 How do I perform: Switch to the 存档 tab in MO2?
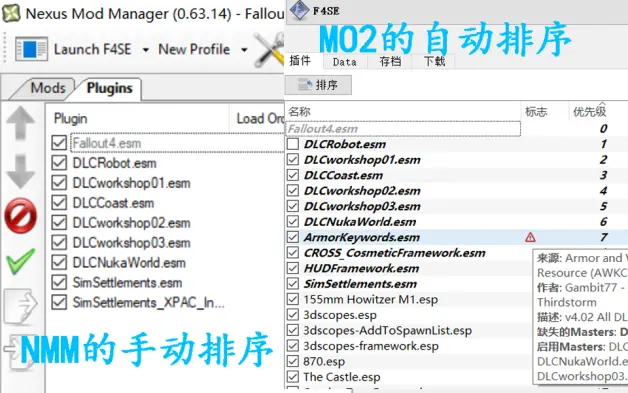coord(390,62)
